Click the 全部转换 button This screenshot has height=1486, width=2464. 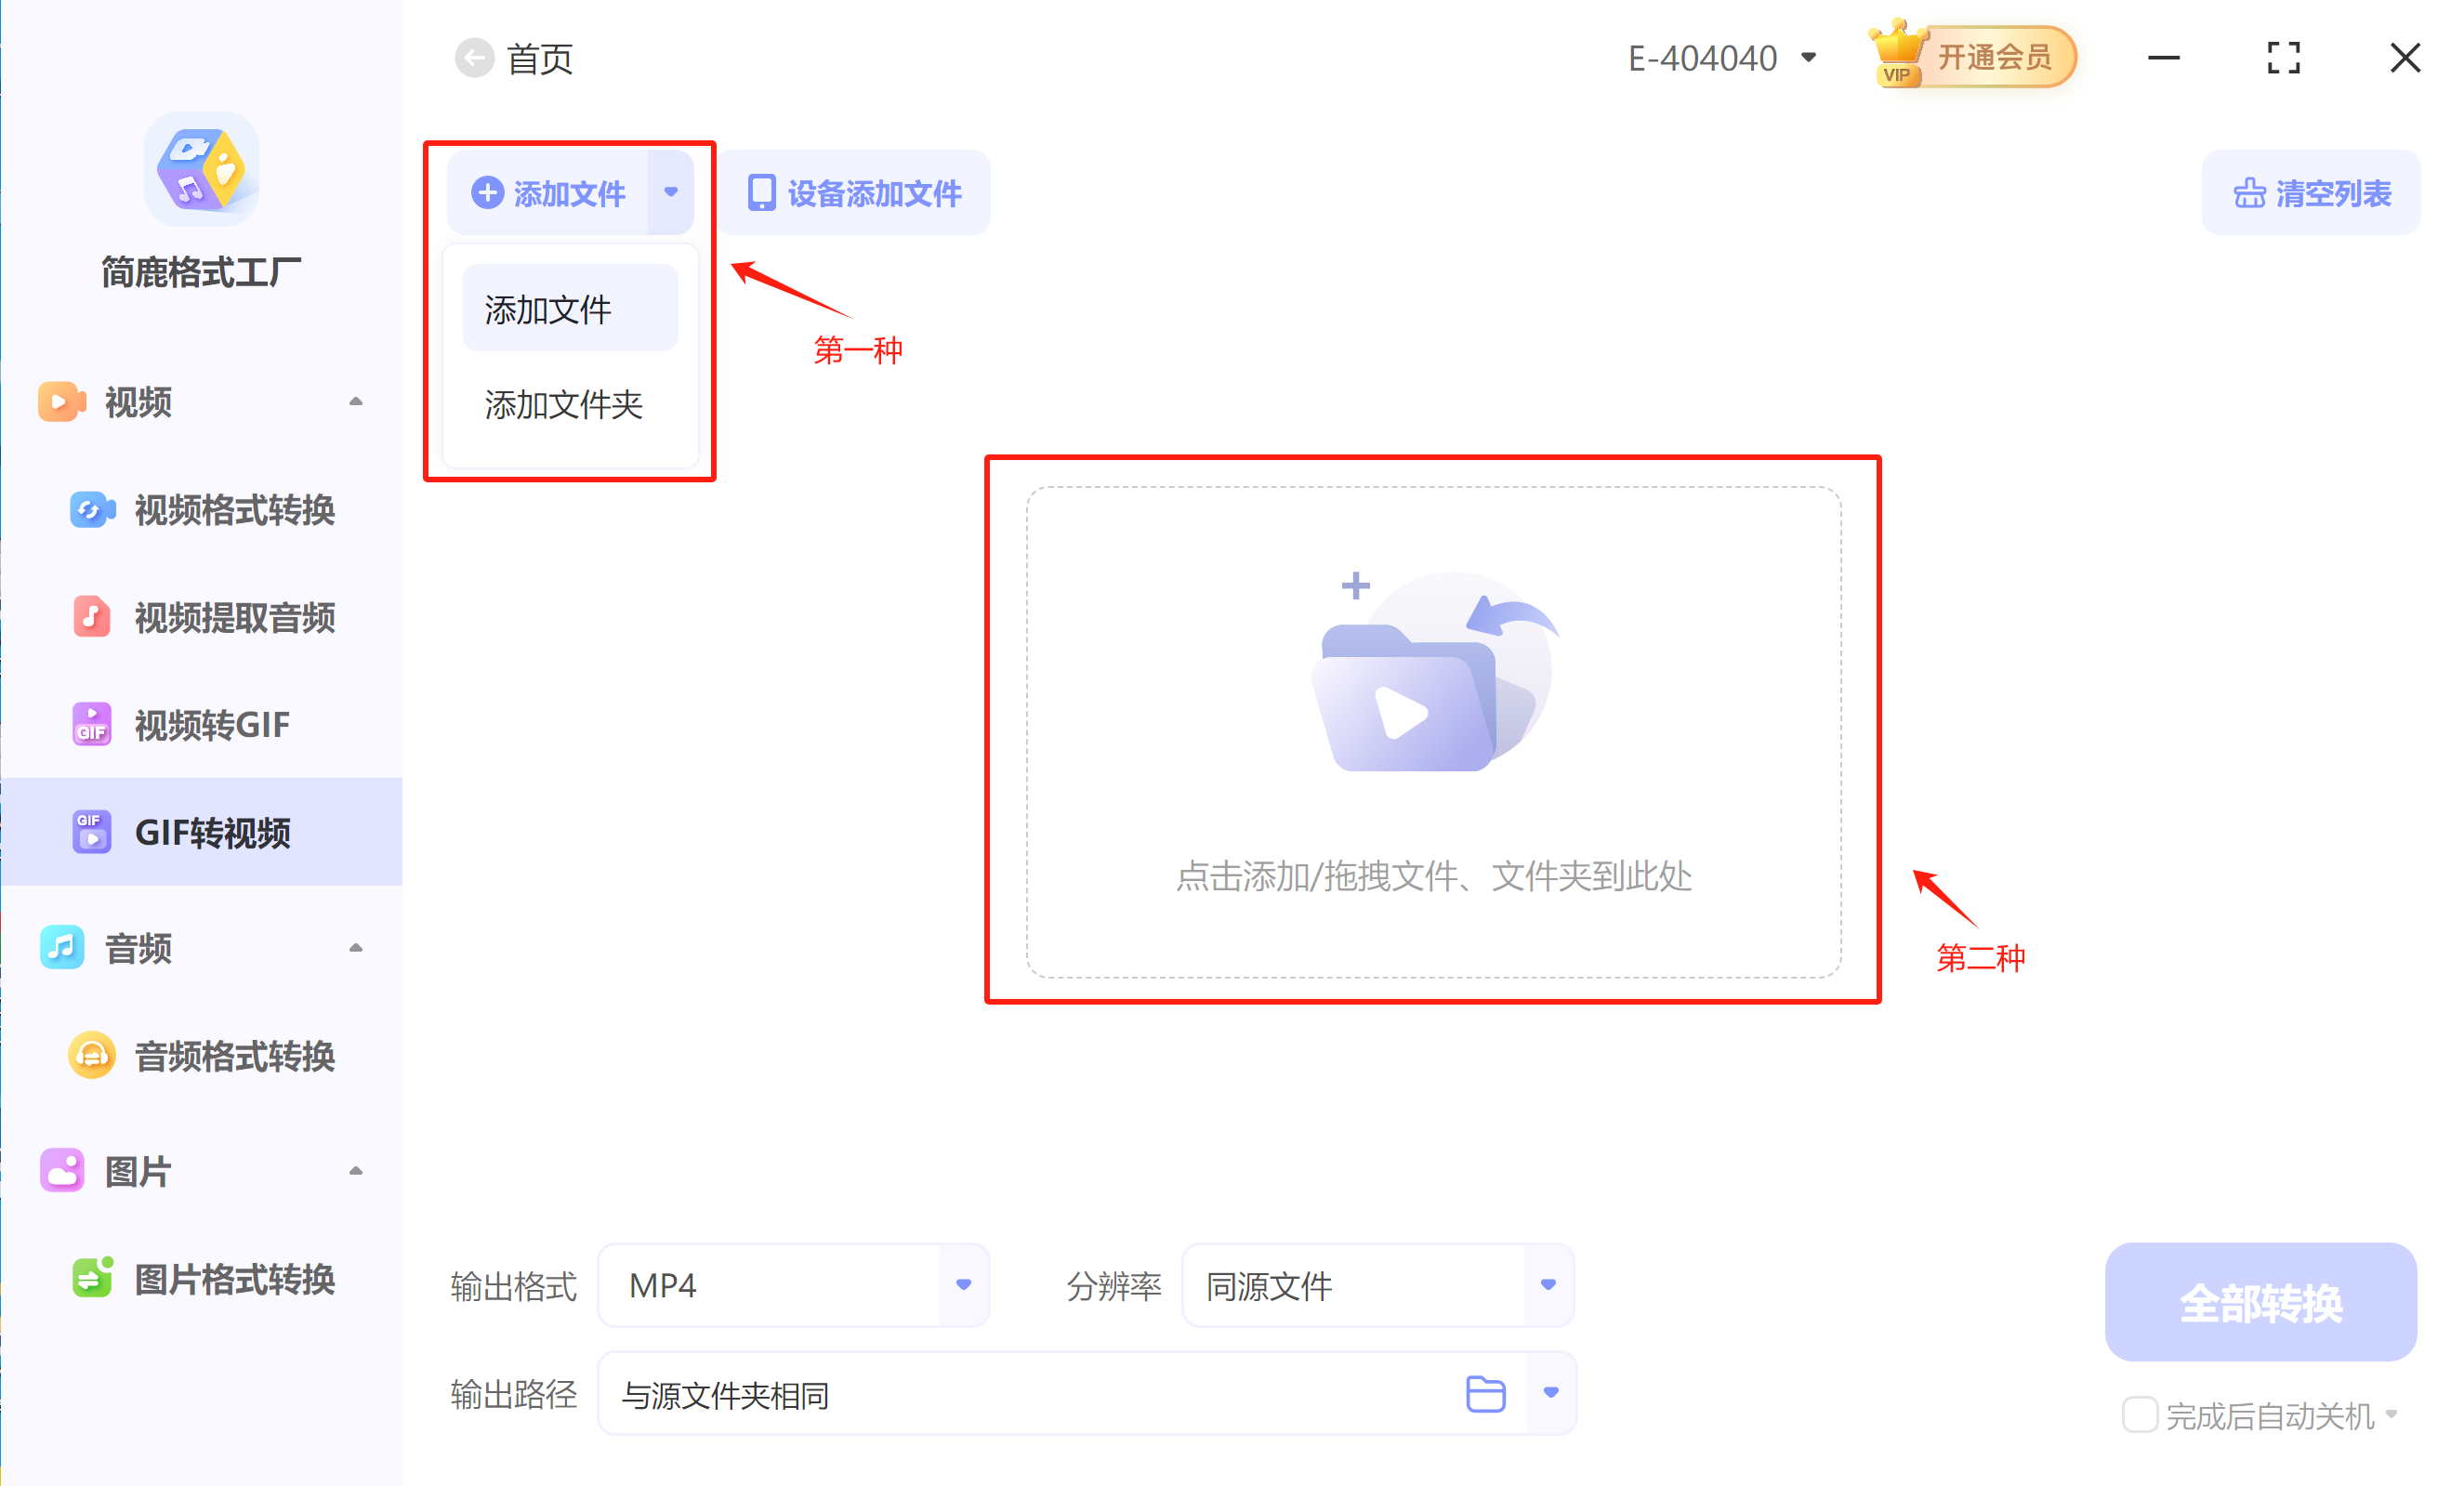[x=2260, y=1303]
